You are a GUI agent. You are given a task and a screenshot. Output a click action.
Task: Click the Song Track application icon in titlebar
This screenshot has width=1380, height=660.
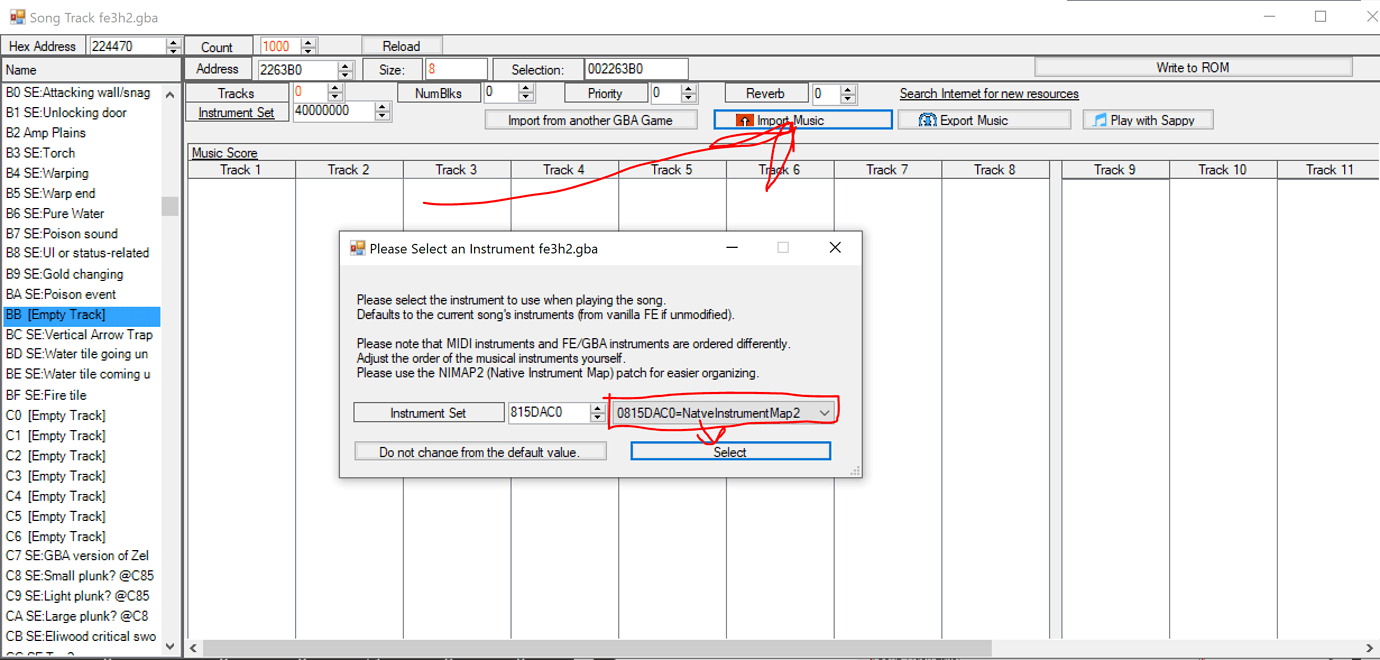pos(15,16)
